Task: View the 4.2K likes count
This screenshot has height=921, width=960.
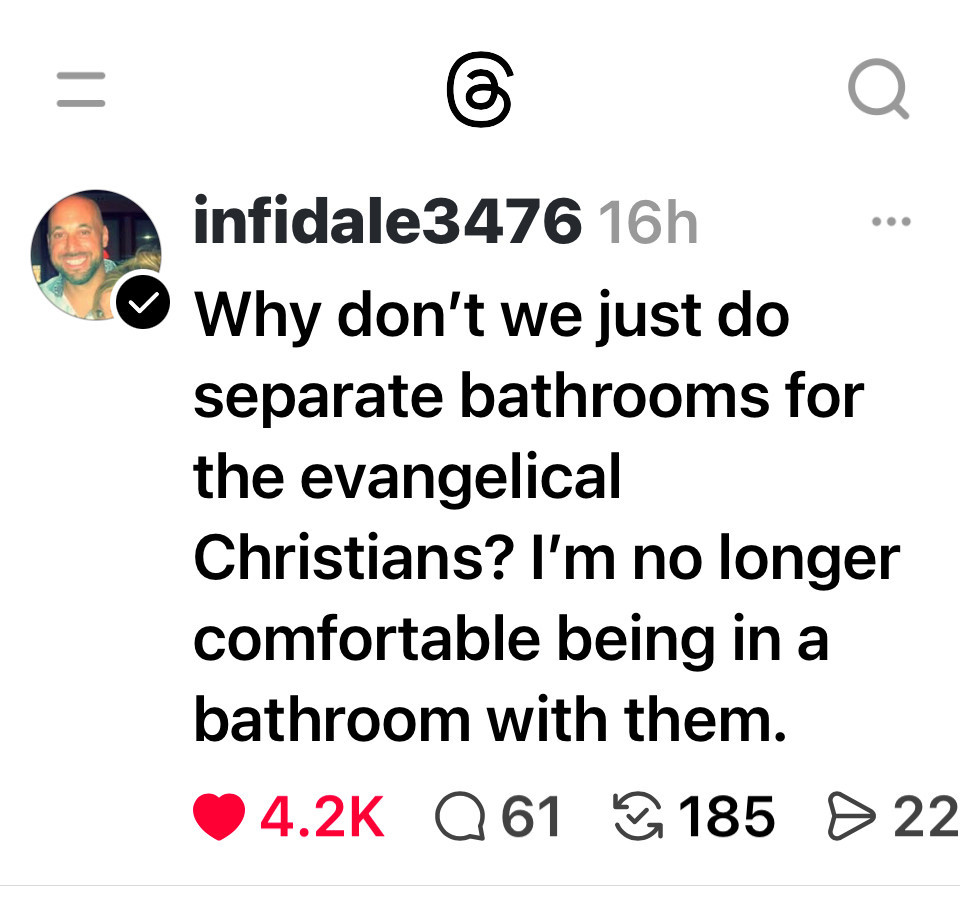Action: coord(323,816)
